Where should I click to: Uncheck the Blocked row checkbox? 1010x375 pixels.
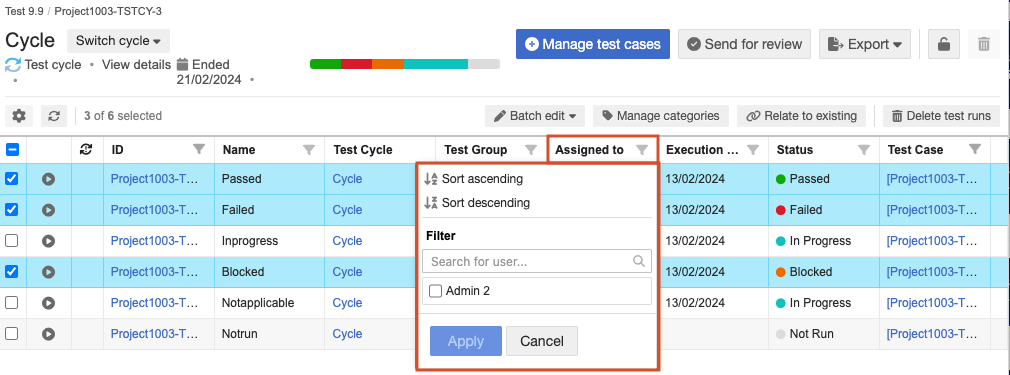click(x=12, y=272)
